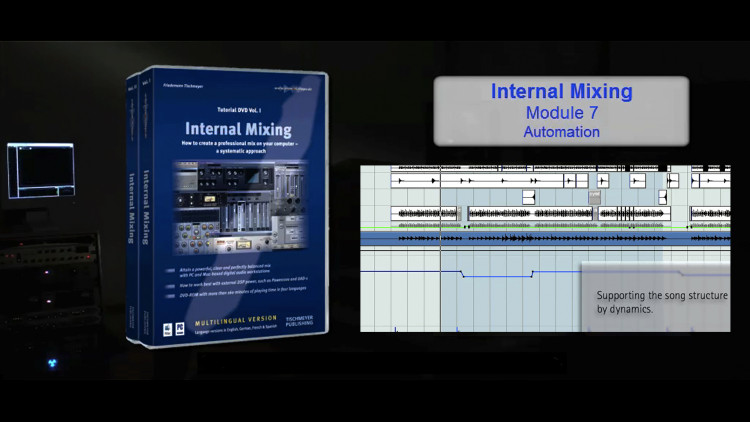Click the "MULTILINGUAL VERSION" text on box
The image size is (750, 422).
(x=236, y=321)
